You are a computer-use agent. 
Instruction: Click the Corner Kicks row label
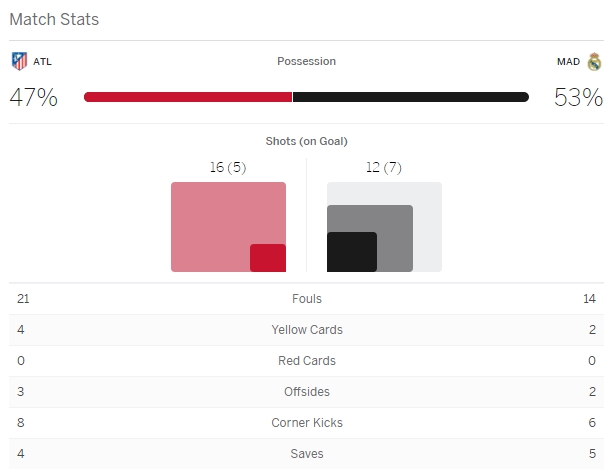tap(306, 423)
